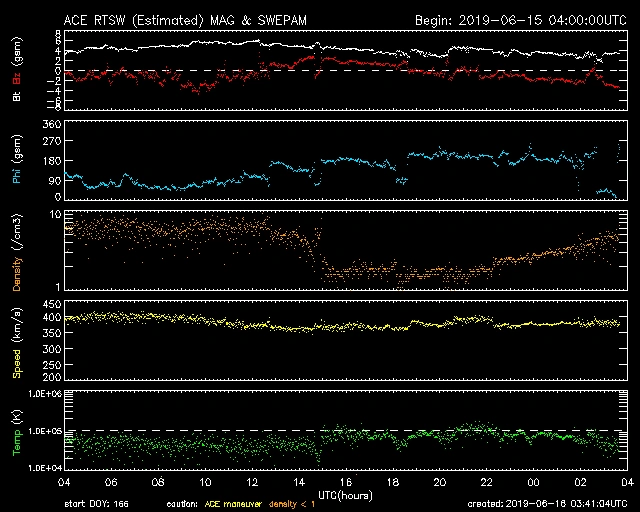Image resolution: width=640 pixels, height=512 pixels.
Task: Select the "Begin: 2019-06-15 04:00:00UTC" header text
Action: (521, 20)
